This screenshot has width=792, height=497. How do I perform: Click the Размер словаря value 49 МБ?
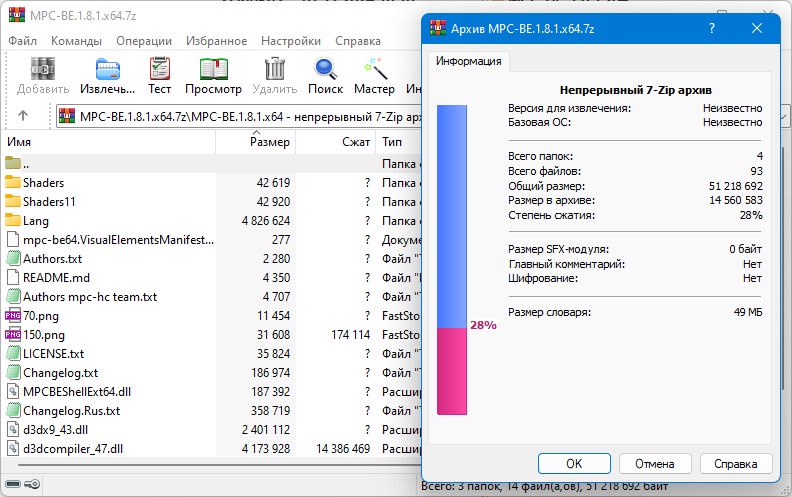click(748, 312)
